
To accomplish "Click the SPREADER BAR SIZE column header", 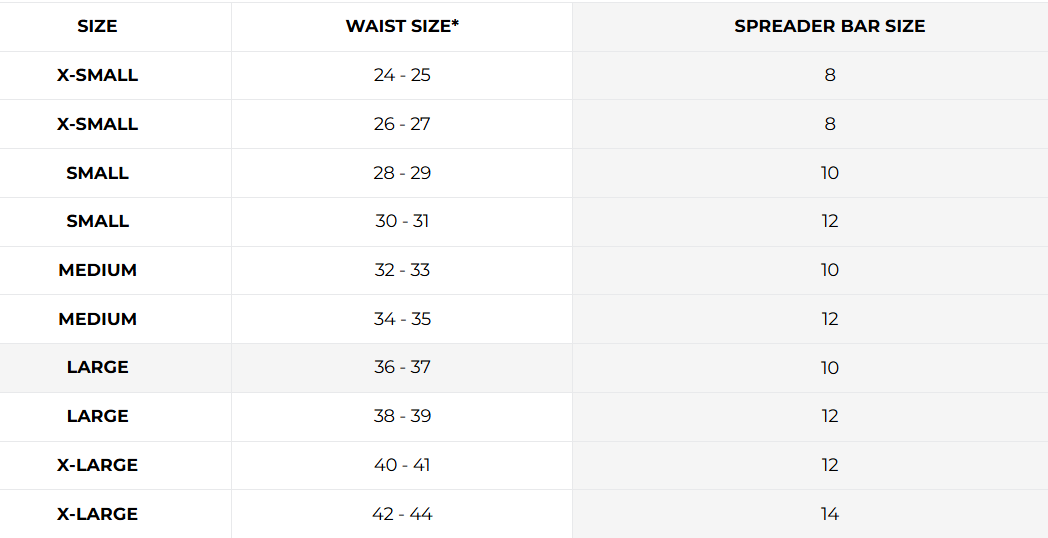I will pos(829,27).
